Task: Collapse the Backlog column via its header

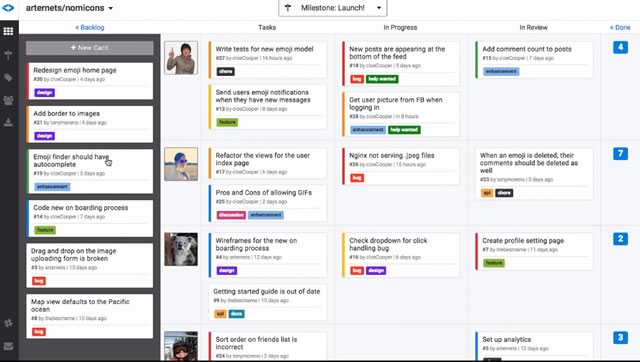Action: coord(90,27)
